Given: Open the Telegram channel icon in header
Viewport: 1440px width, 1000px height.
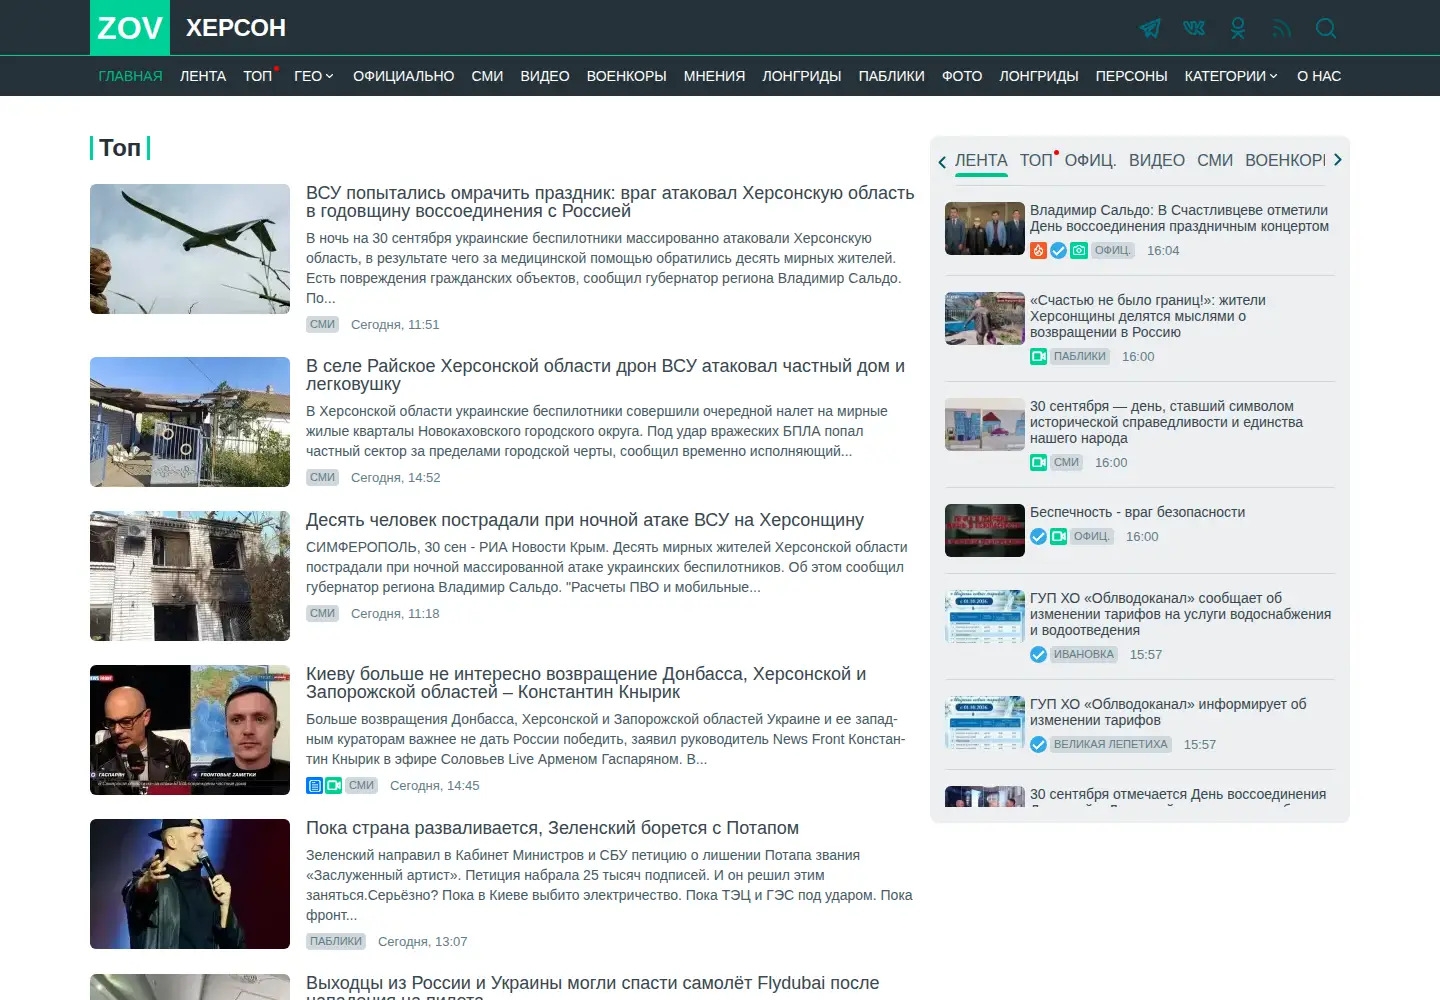Looking at the screenshot, I should pos(1150,28).
